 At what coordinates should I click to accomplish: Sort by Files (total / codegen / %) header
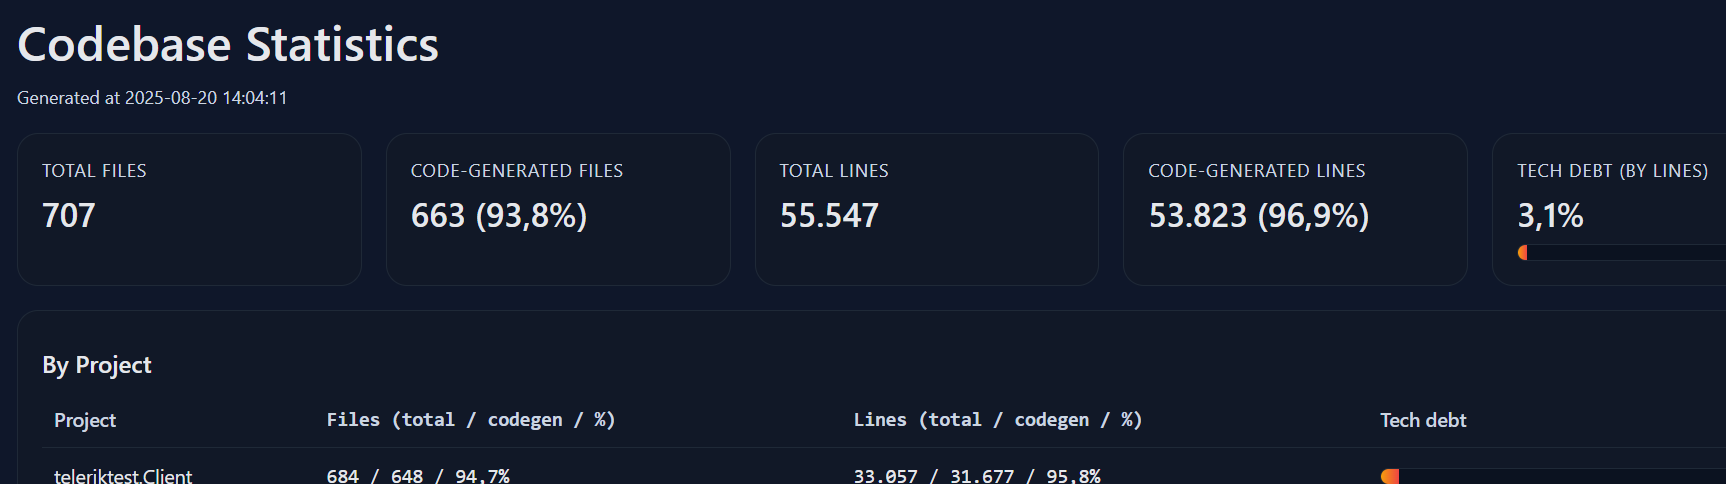471,420
